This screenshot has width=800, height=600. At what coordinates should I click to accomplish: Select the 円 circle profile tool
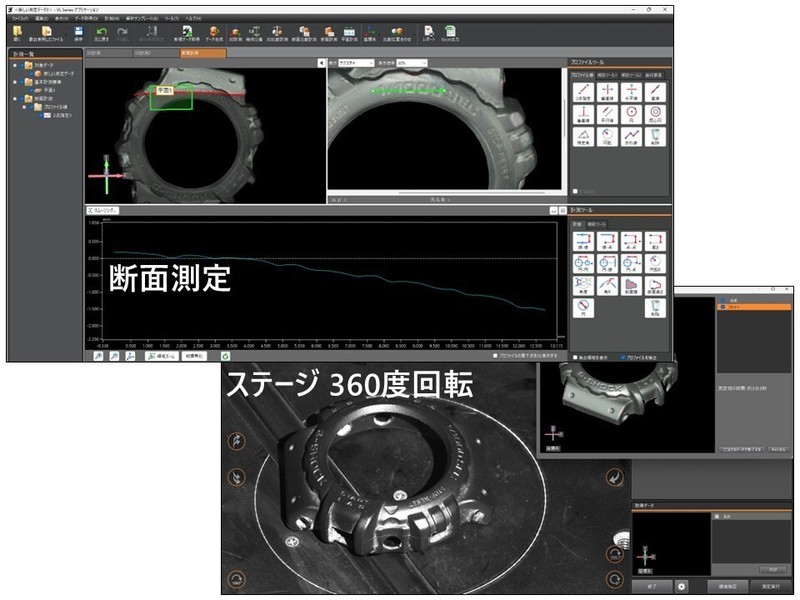pos(631,115)
